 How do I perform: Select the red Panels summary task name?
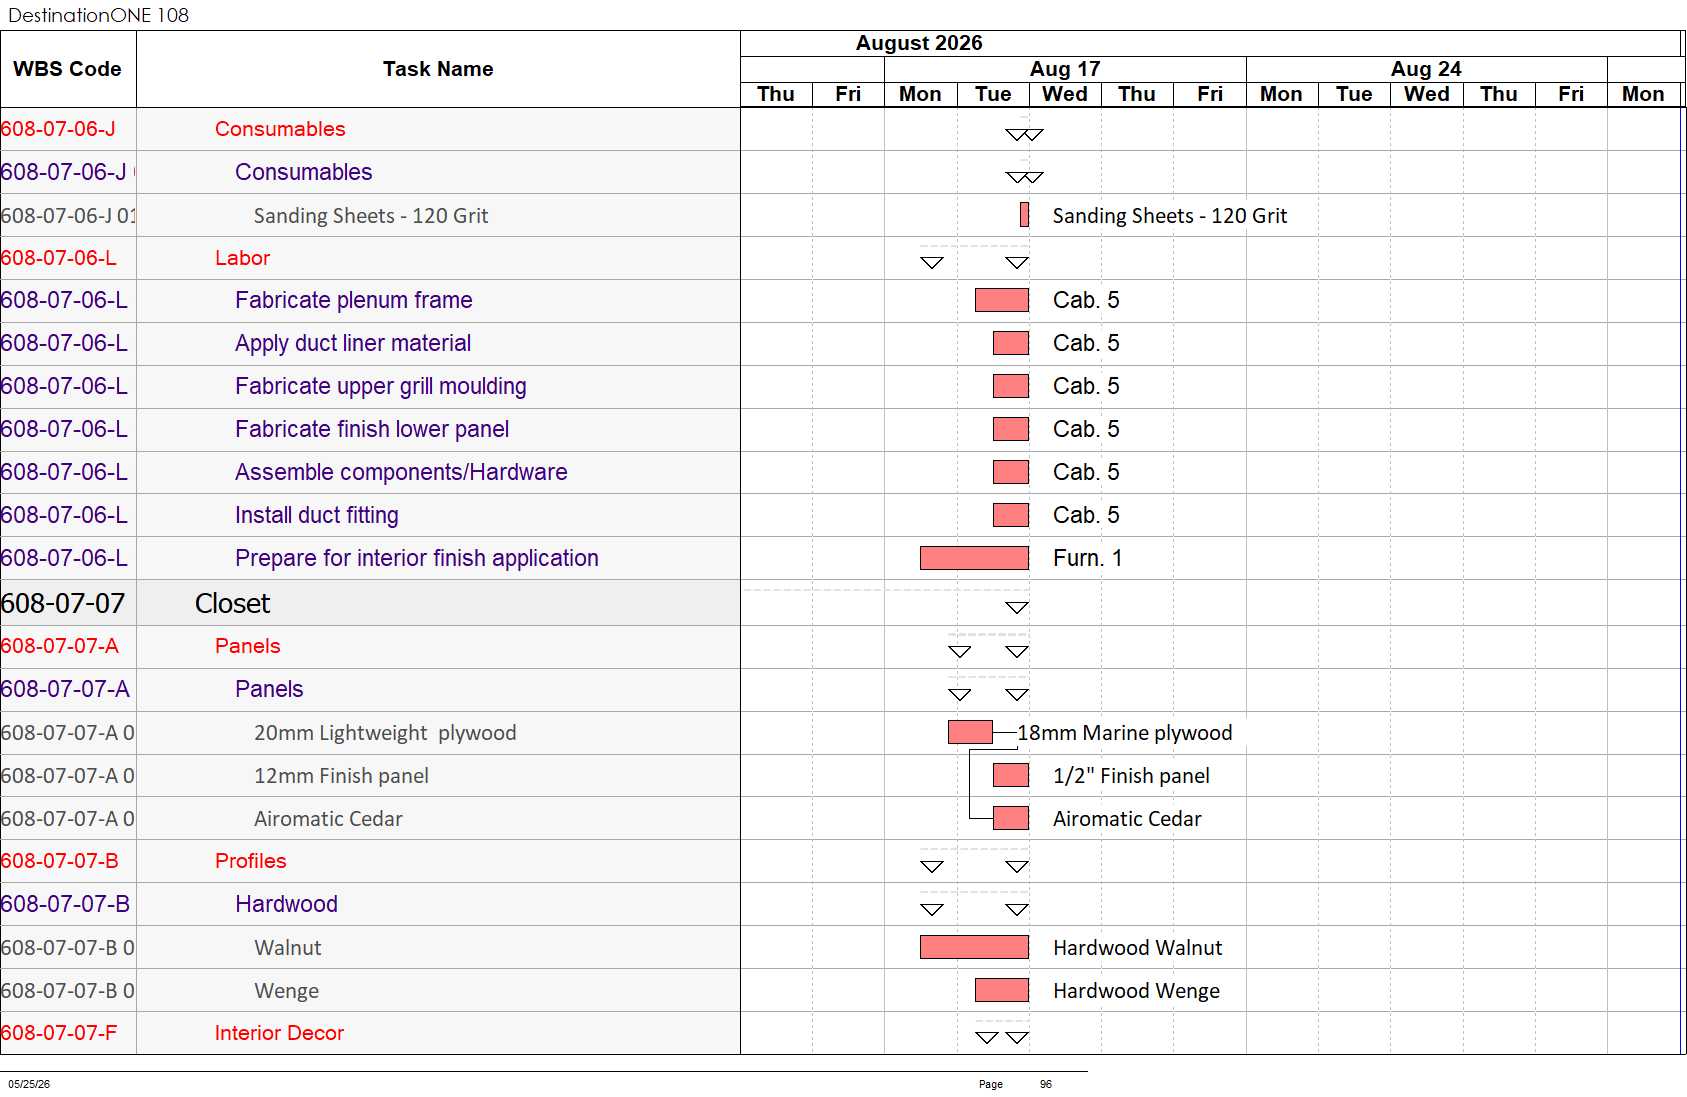pos(247,646)
